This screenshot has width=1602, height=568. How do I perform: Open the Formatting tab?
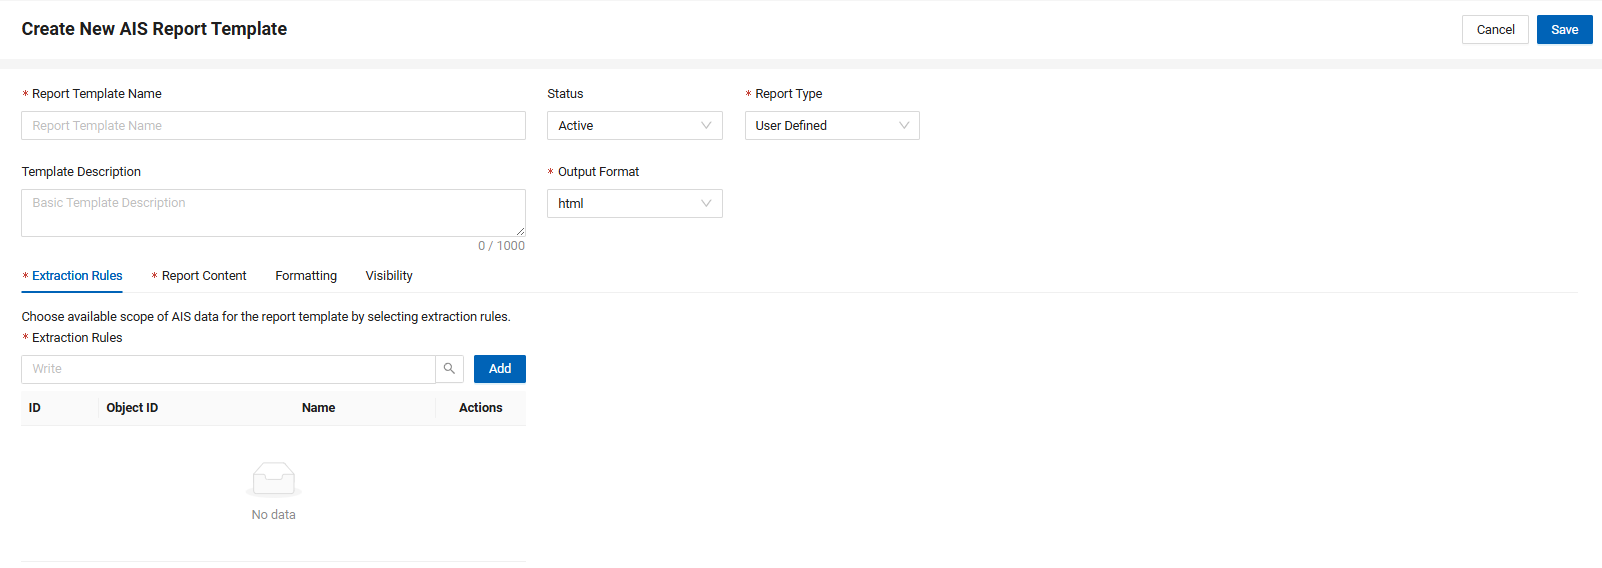[x=306, y=276]
